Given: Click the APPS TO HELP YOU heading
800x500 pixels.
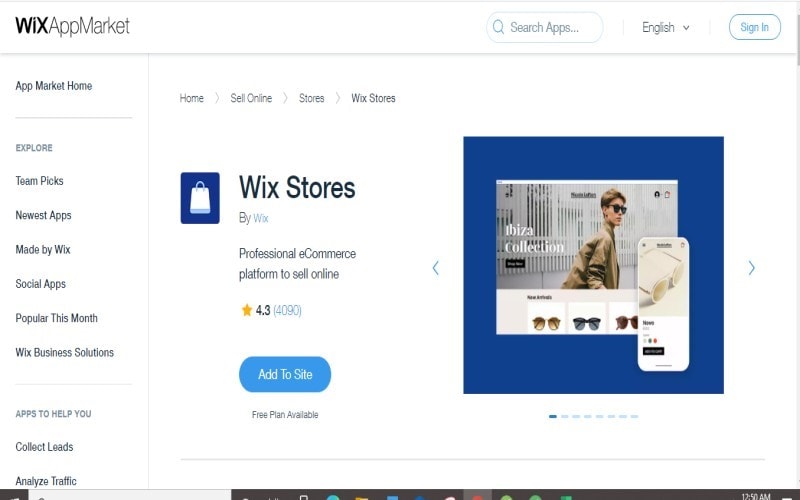Looking at the screenshot, I should 54,414.
